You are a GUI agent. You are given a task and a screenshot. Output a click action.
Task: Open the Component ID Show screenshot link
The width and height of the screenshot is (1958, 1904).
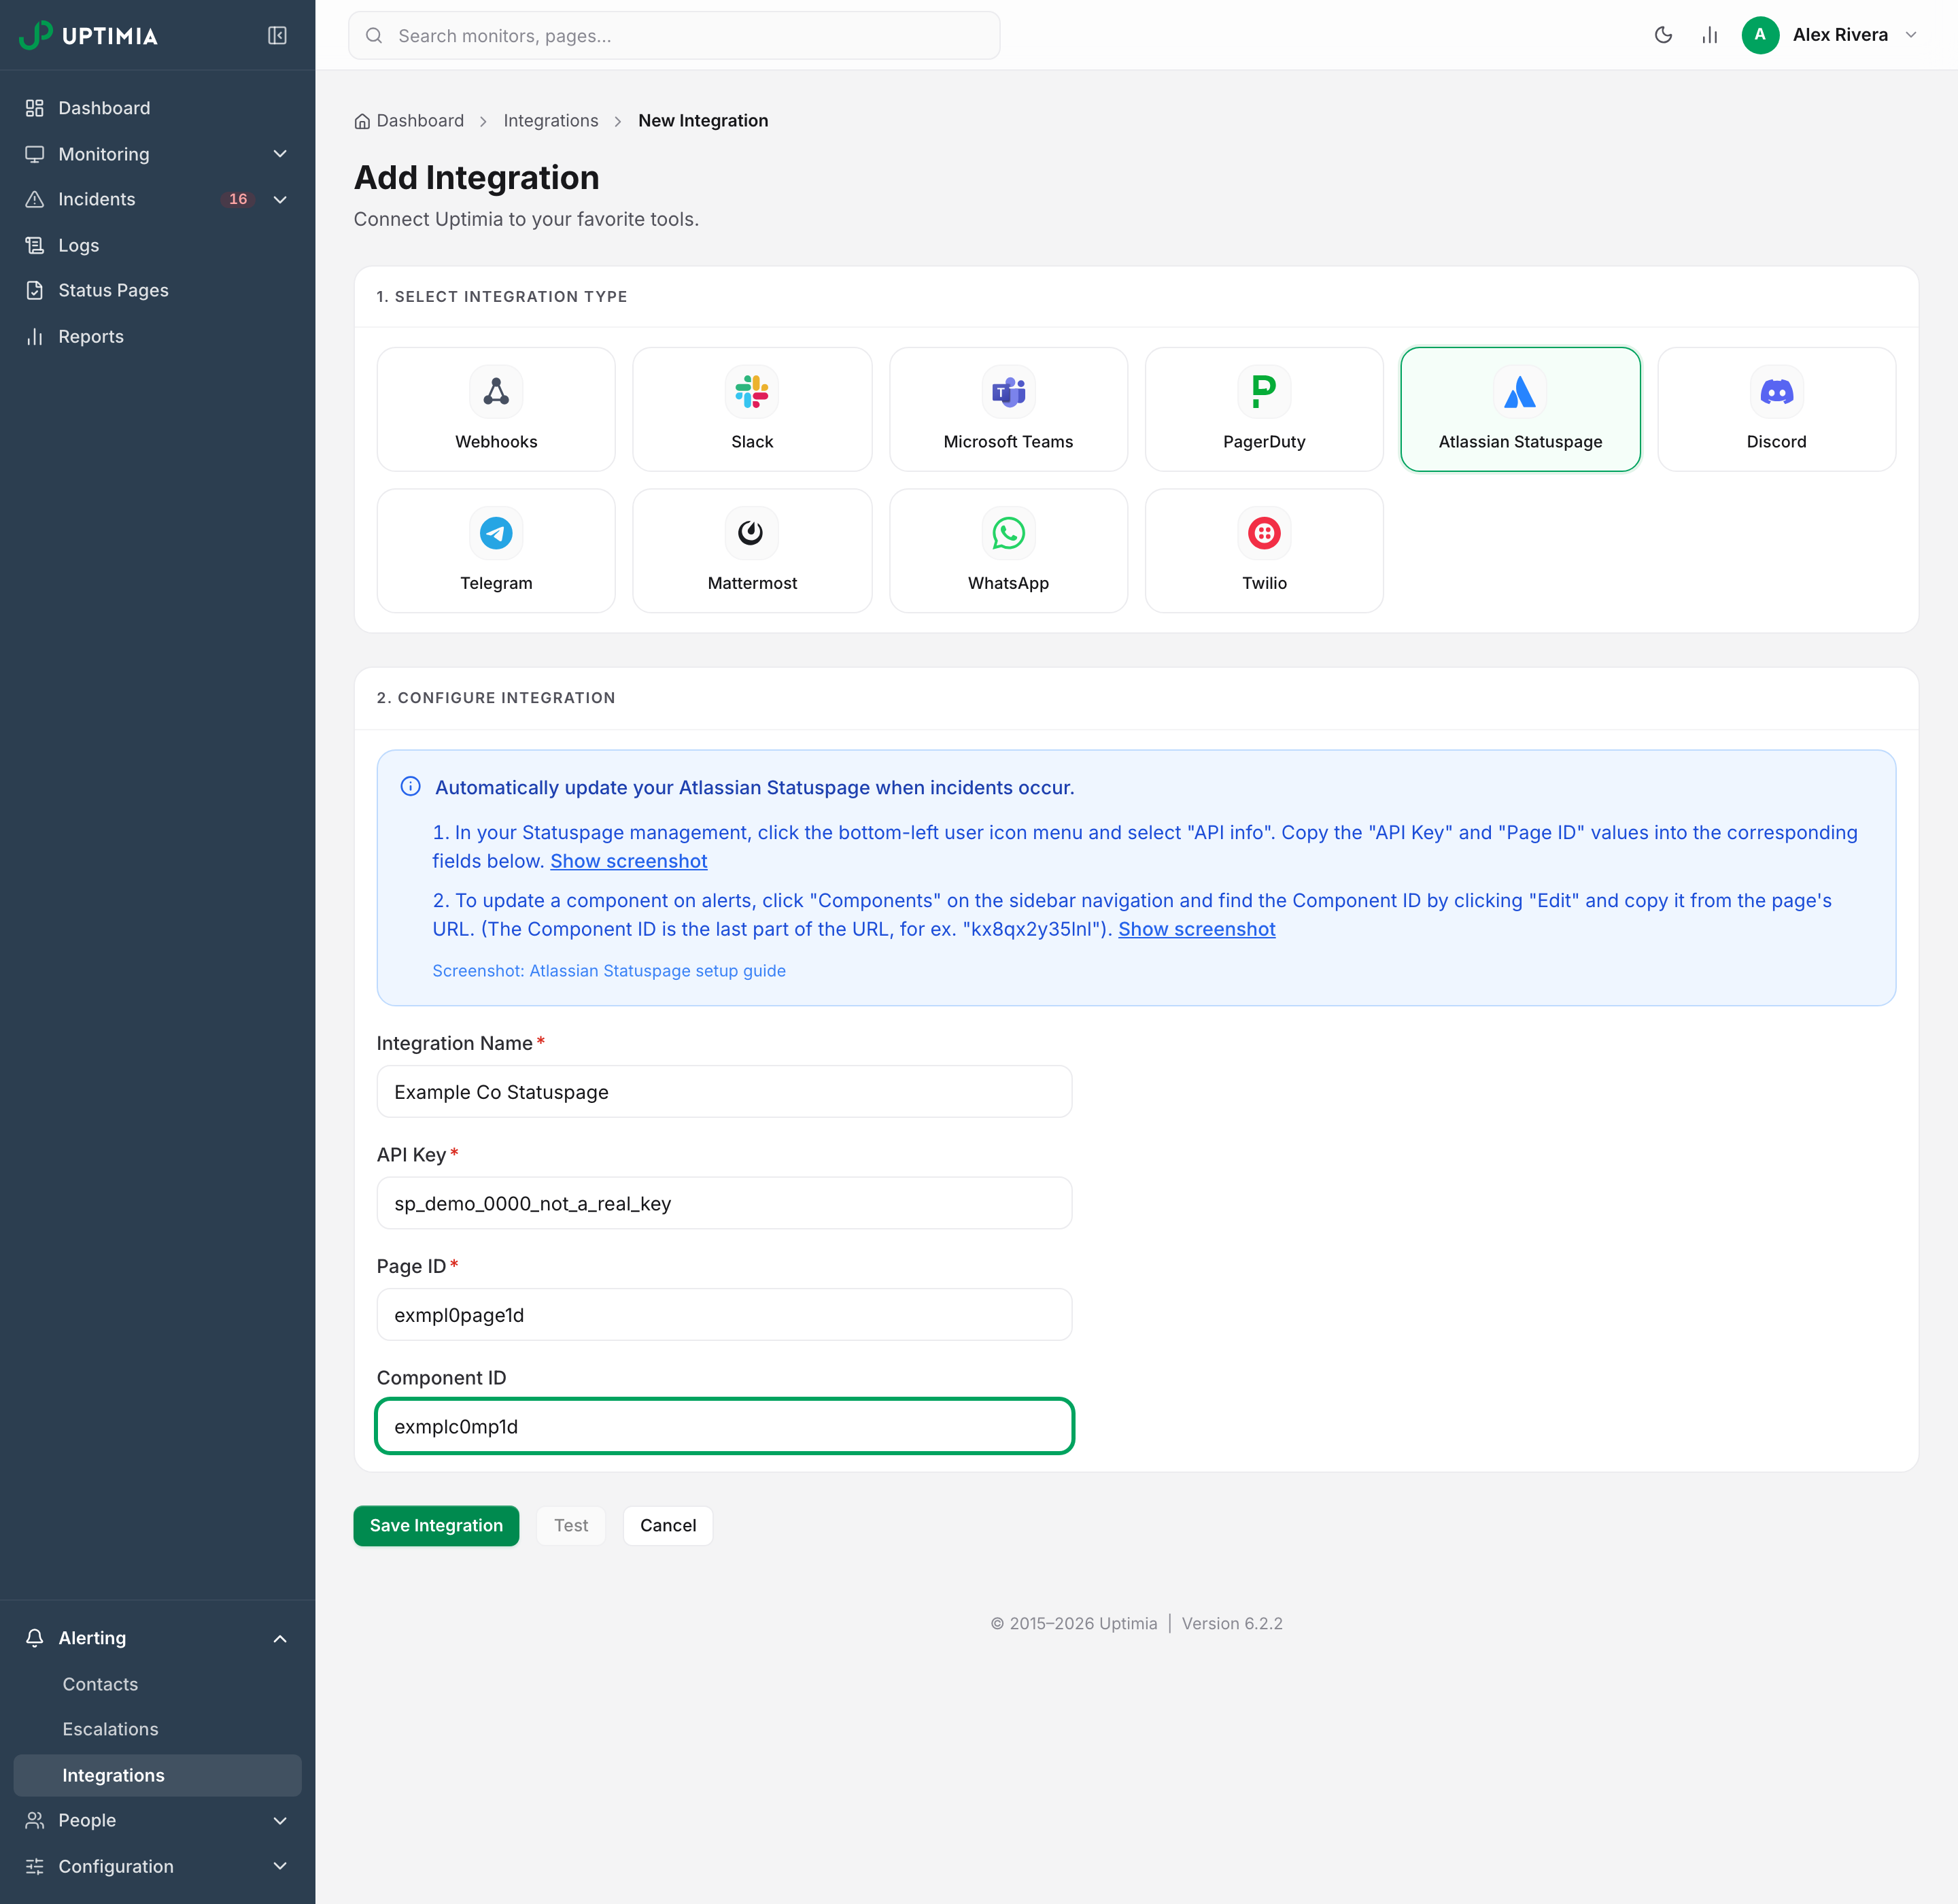(1196, 929)
